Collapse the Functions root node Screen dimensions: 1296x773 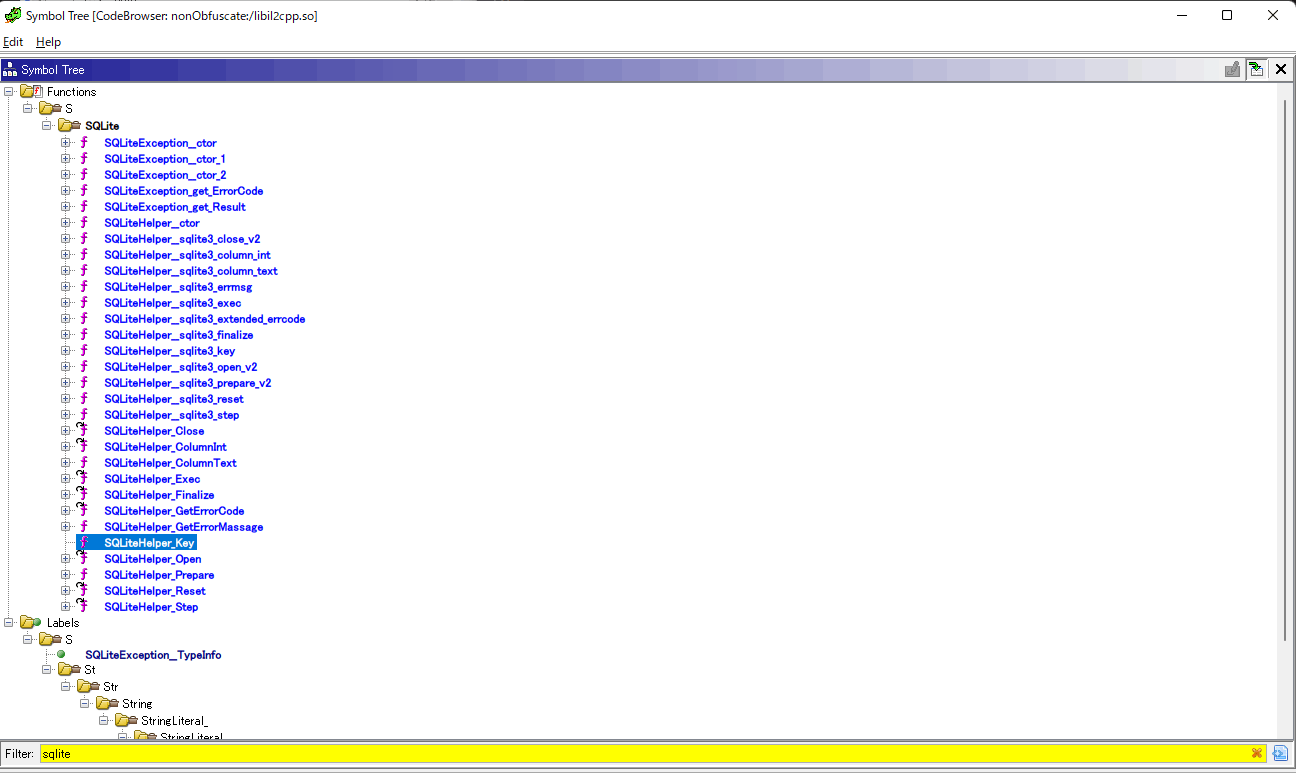pos(9,92)
